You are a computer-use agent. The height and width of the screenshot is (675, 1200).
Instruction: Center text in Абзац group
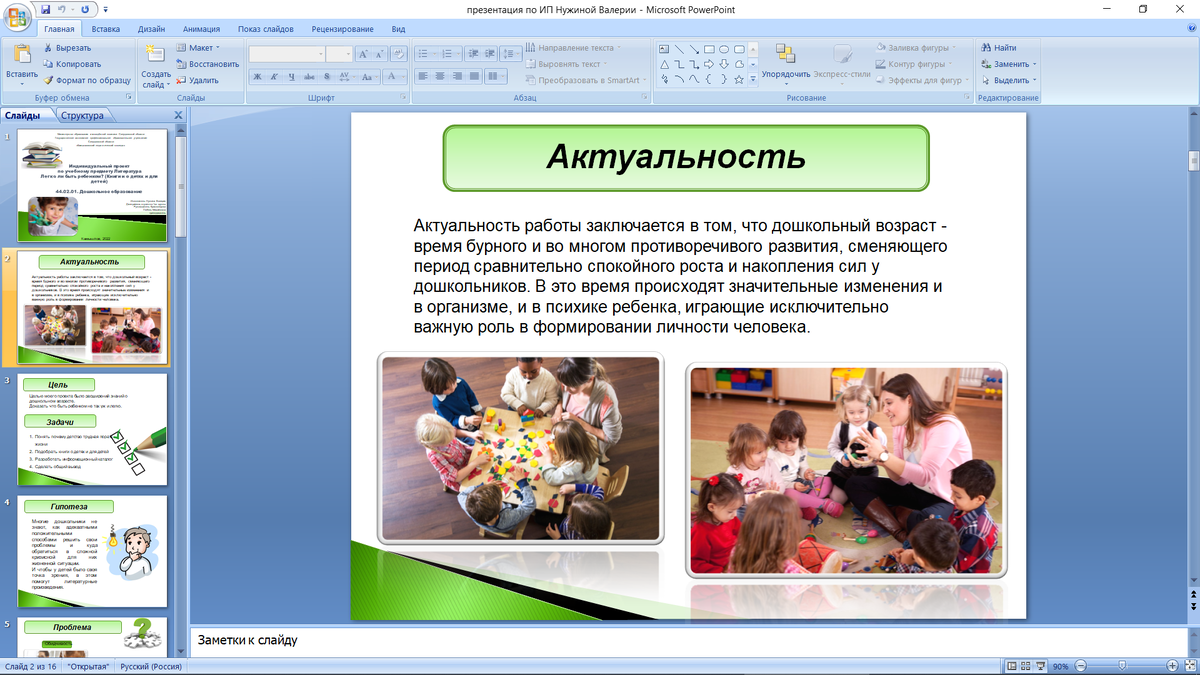tap(440, 76)
